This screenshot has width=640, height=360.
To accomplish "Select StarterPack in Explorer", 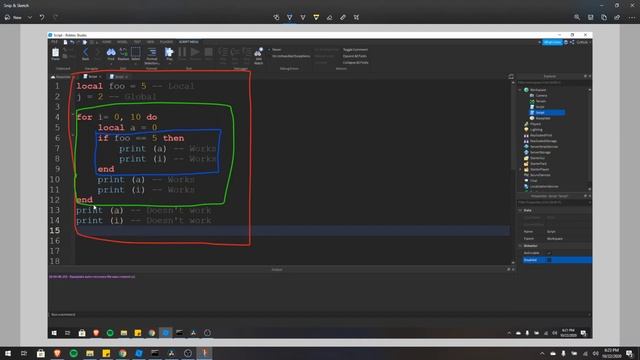I will (538, 164).
